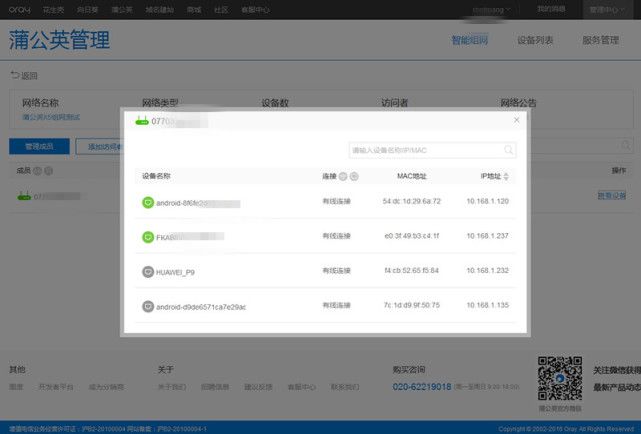Click the search magnifier icon in the dialog
The width and height of the screenshot is (641, 434).
[509, 150]
